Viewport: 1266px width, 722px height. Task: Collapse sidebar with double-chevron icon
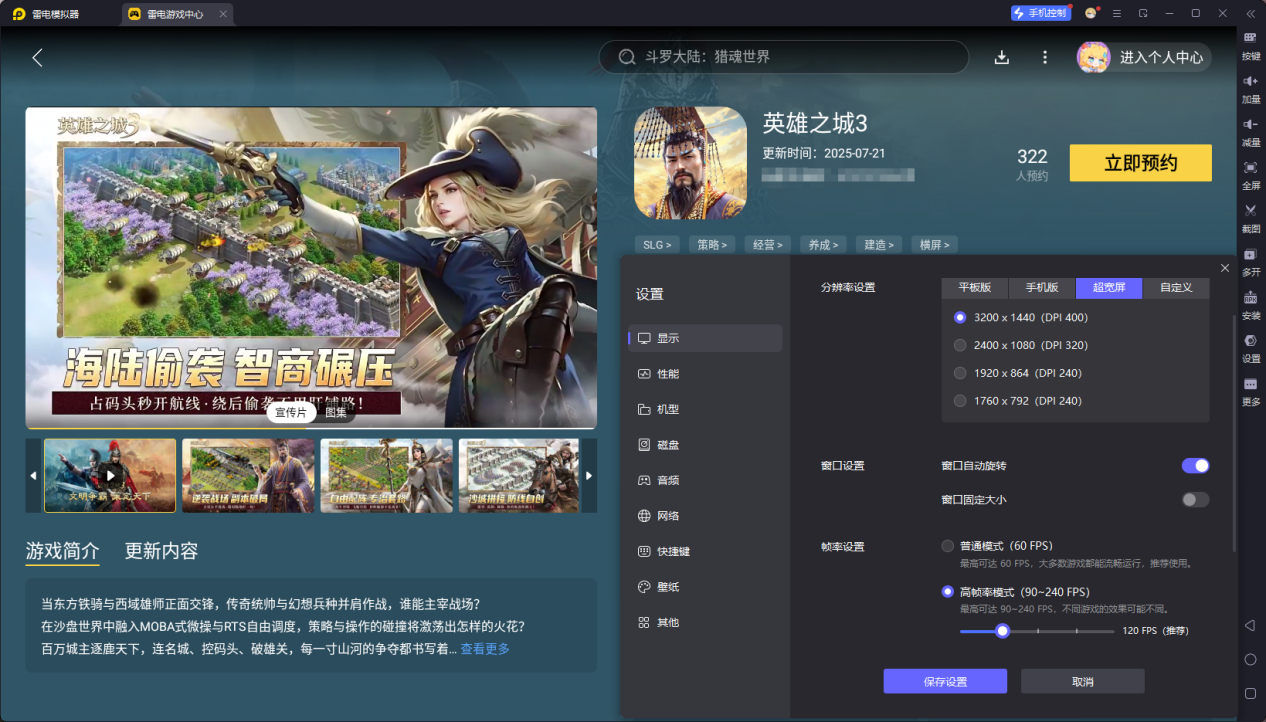tap(1250, 13)
